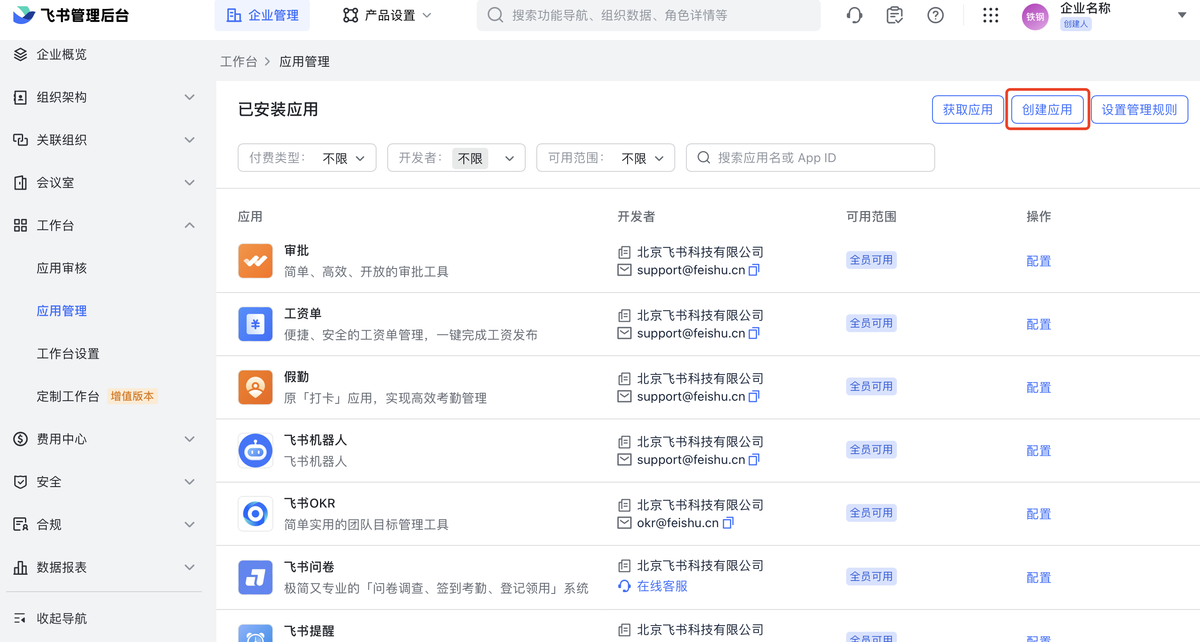Open 在线客服 link for 飞书问卷
This screenshot has height=642, width=1200.
[x=662, y=586]
